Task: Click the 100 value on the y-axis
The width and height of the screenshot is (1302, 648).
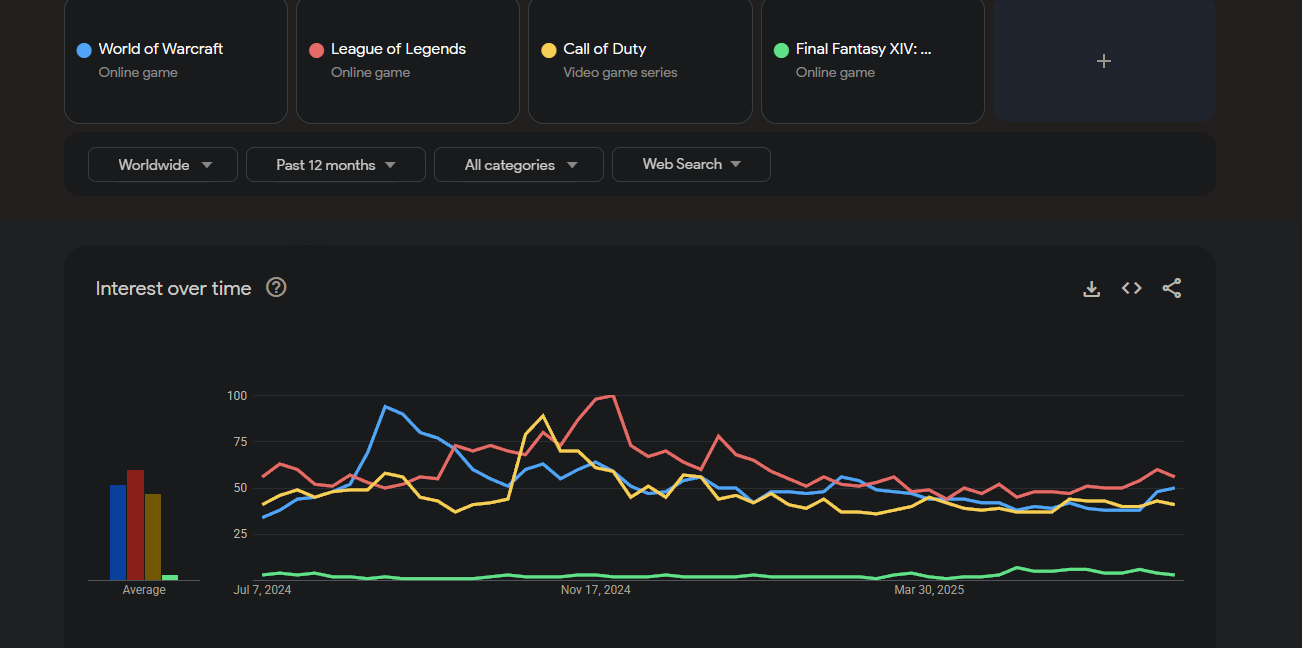Action: coord(236,396)
